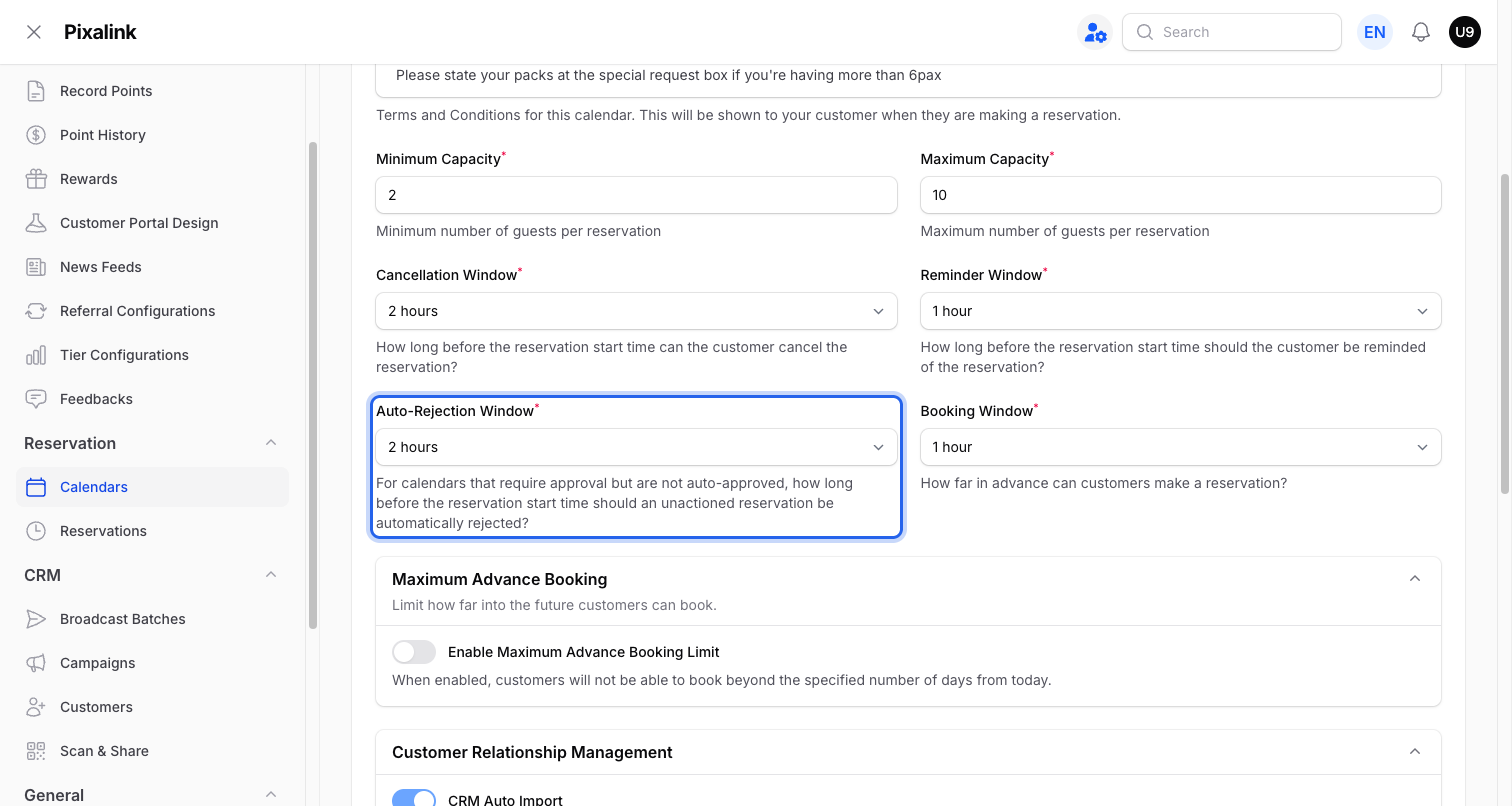The image size is (1512, 806).
Task: Collapse the Reservation sidebar group
Action: (x=270, y=443)
